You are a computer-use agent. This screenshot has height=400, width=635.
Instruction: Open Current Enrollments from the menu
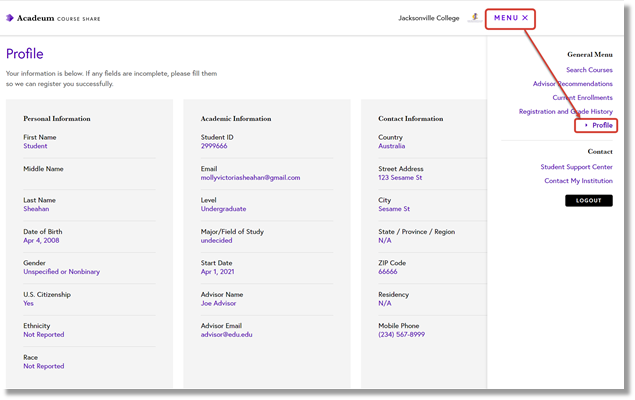[582, 98]
